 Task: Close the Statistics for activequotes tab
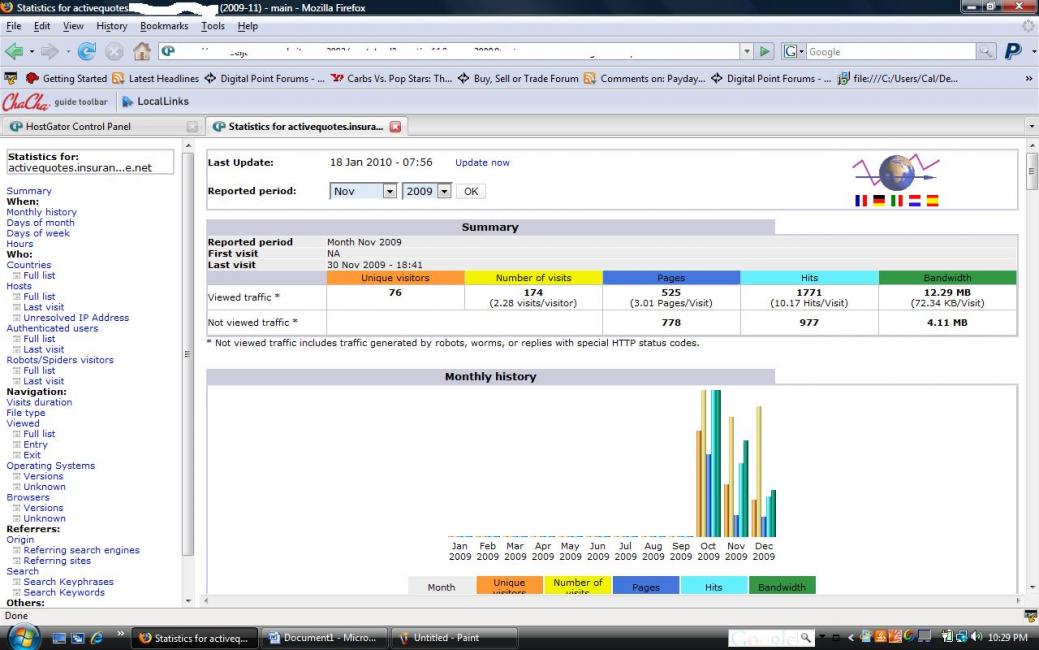[x=395, y=127]
